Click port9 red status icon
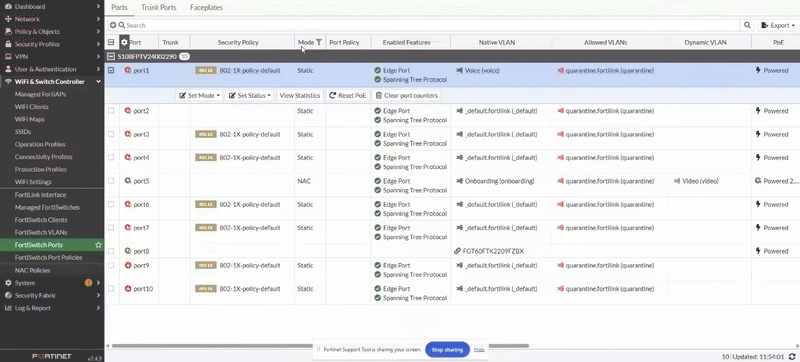This screenshot has height=362, width=800. [128, 265]
